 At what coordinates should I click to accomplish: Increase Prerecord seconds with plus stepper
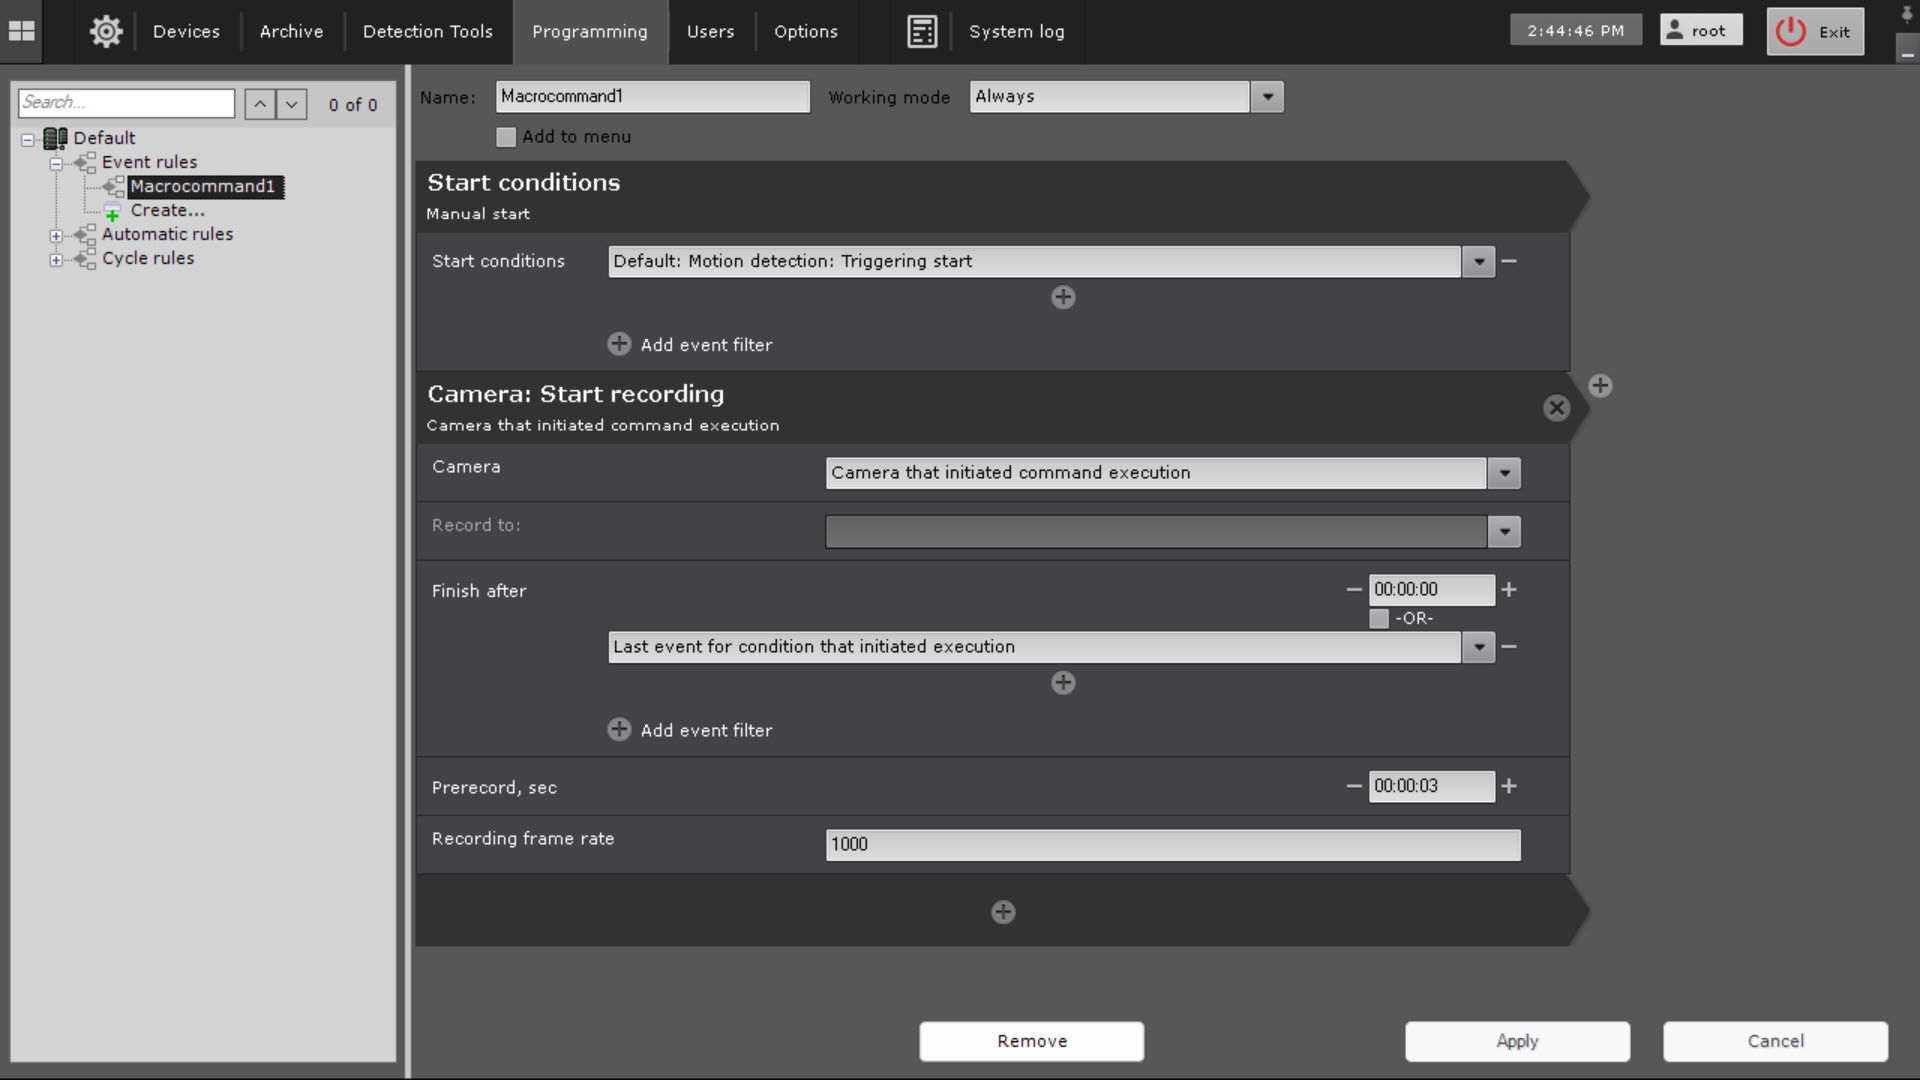[1509, 786]
